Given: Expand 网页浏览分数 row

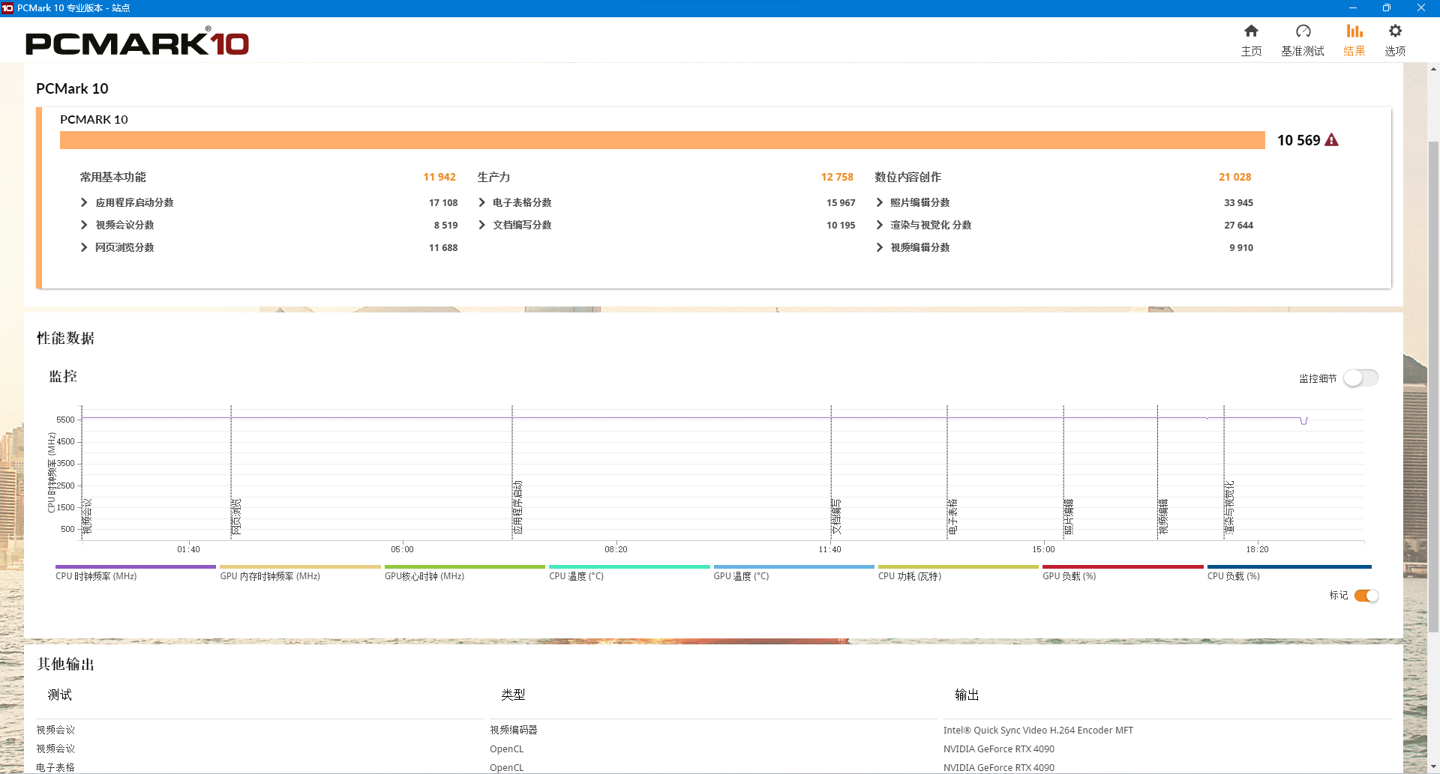Looking at the screenshot, I should click(84, 248).
